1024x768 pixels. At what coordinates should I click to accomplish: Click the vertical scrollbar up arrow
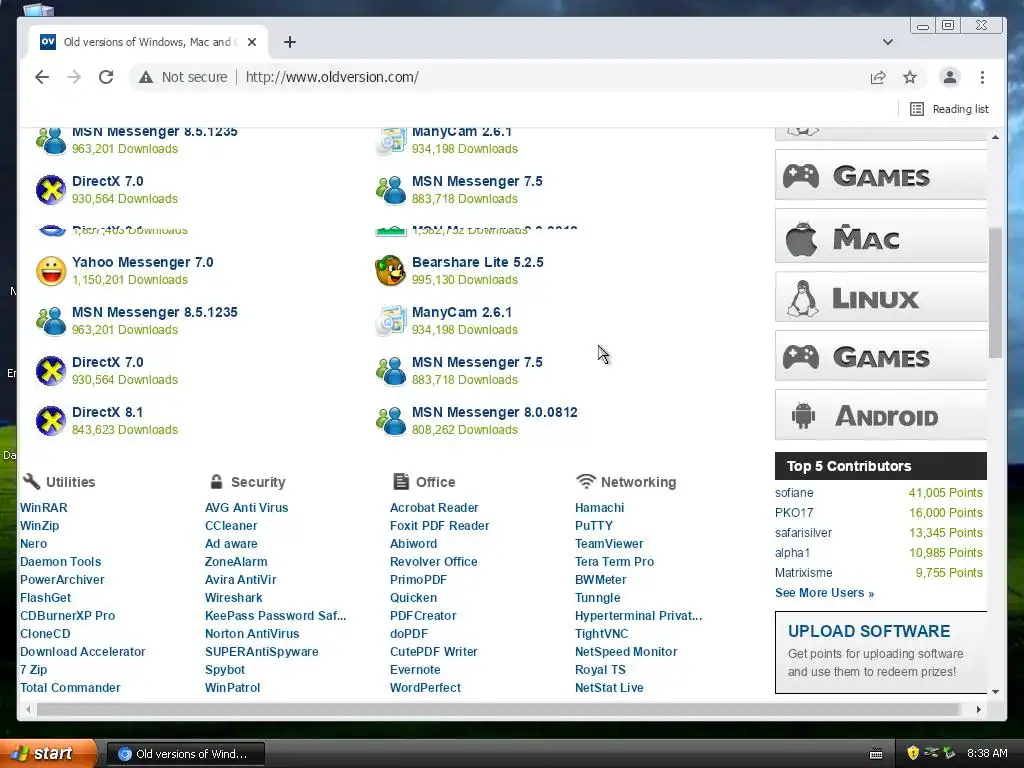click(x=995, y=136)
